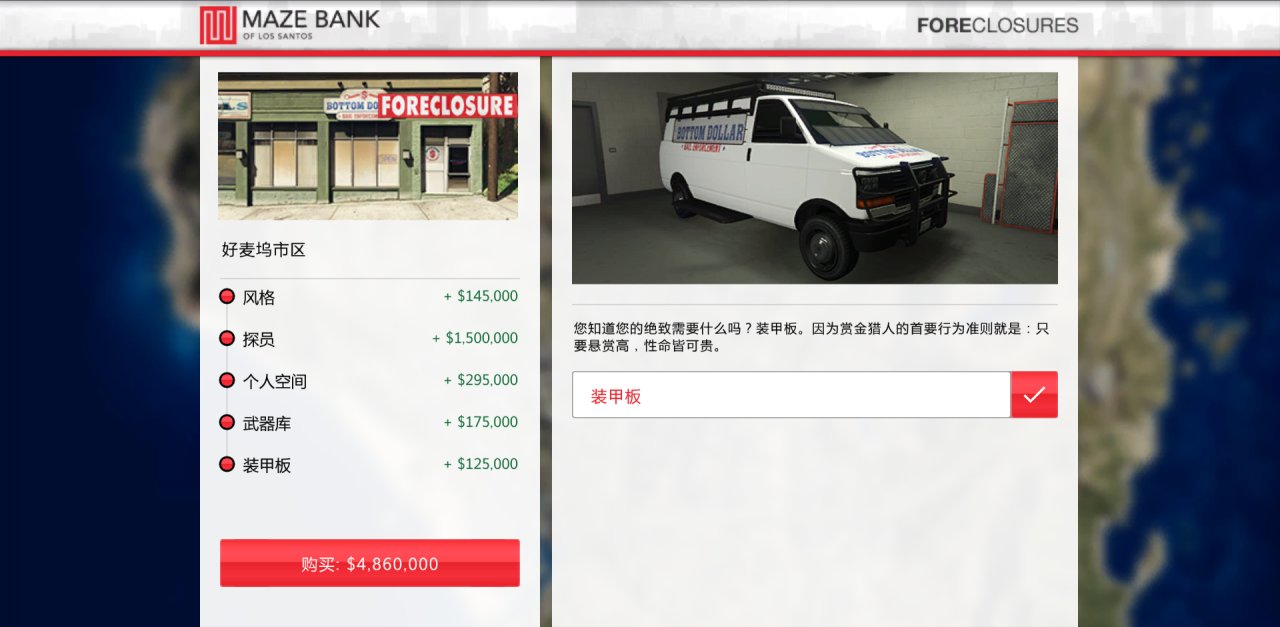1280x627 pixels.
Task: Click the Bottom Dollar storefront foreclosure thumbnail
Action: (368, 146)
